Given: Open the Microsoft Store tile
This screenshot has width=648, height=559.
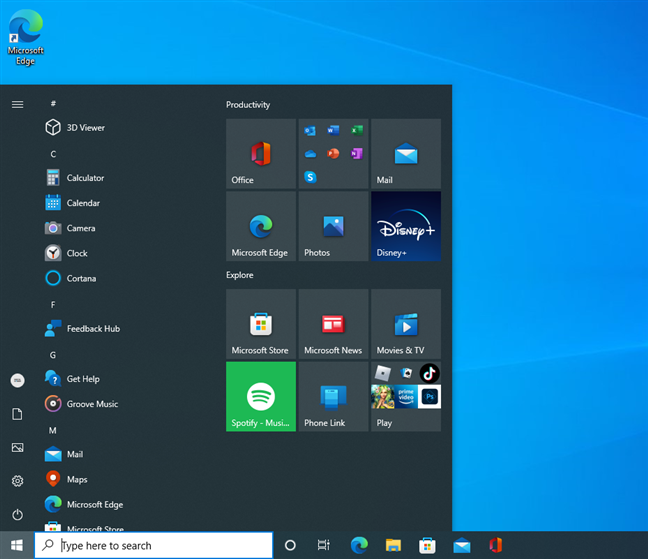Looking at the screenshot, I should [x=261, y=324].
